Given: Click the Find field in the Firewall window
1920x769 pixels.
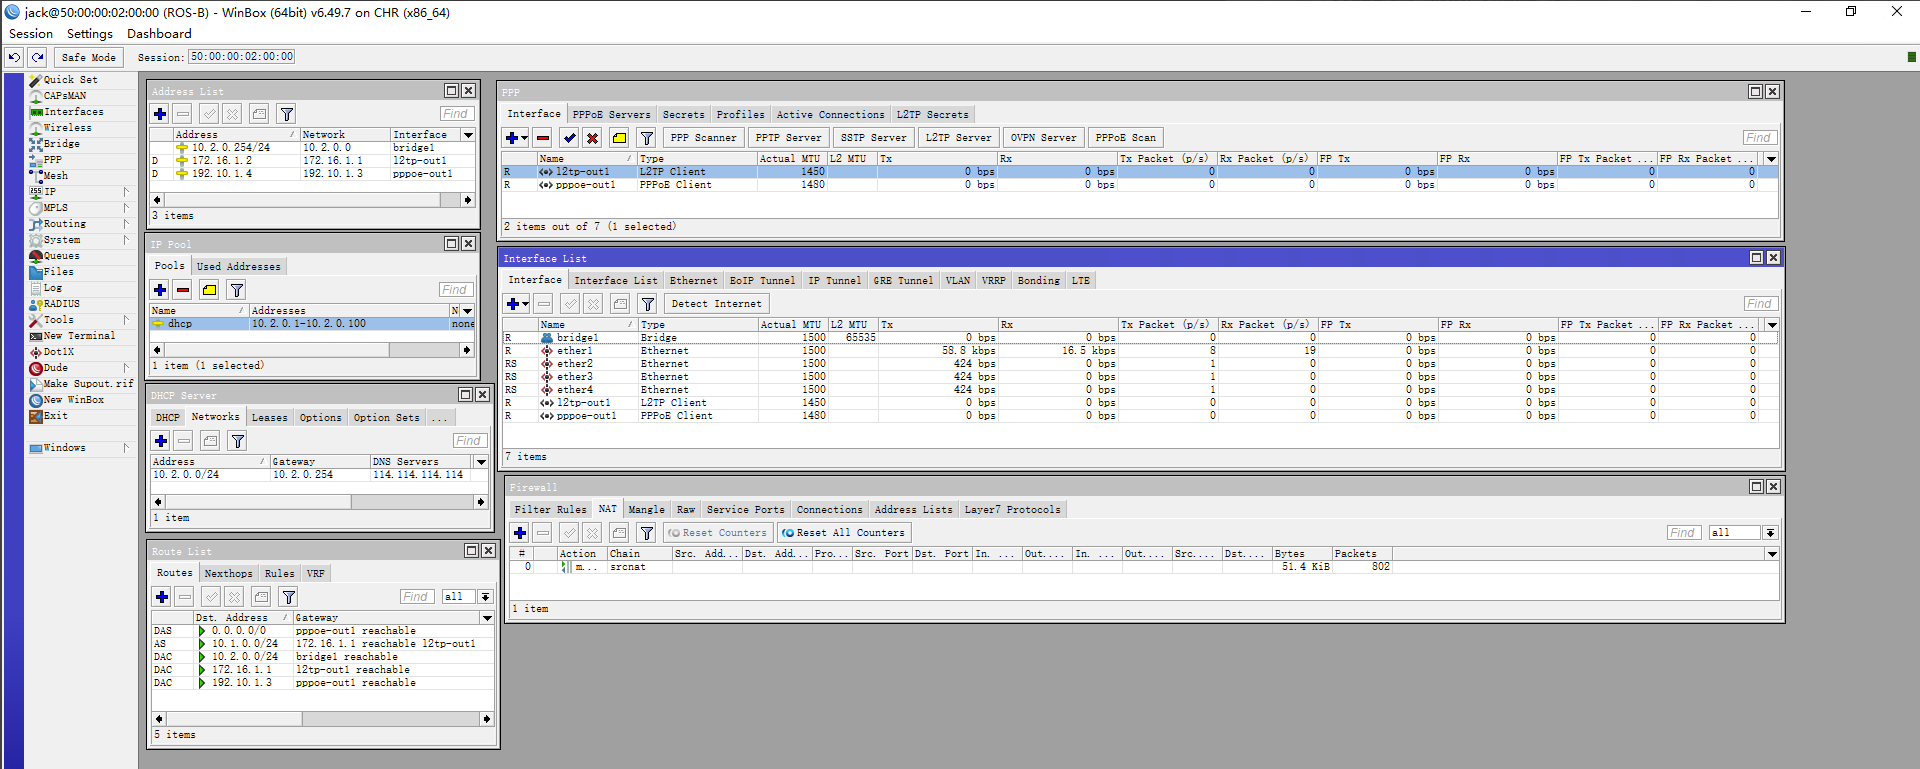Looking at the screenshot, I should (x=1683, y=533).
